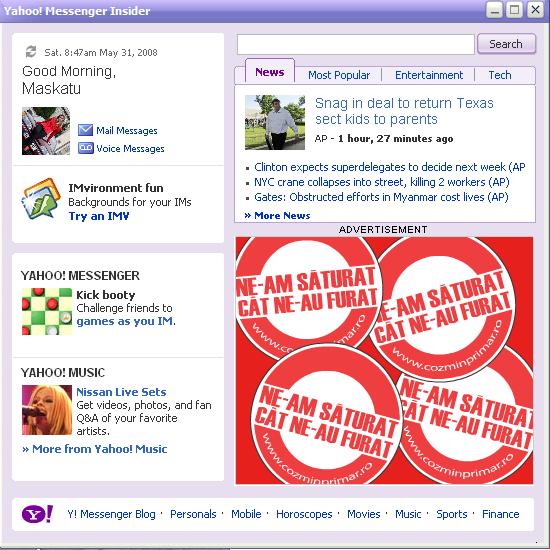Open More from Yahoo! Music link
Image resolution: width=550 pixels, height=550 pixels.
[x=95, y=449]
